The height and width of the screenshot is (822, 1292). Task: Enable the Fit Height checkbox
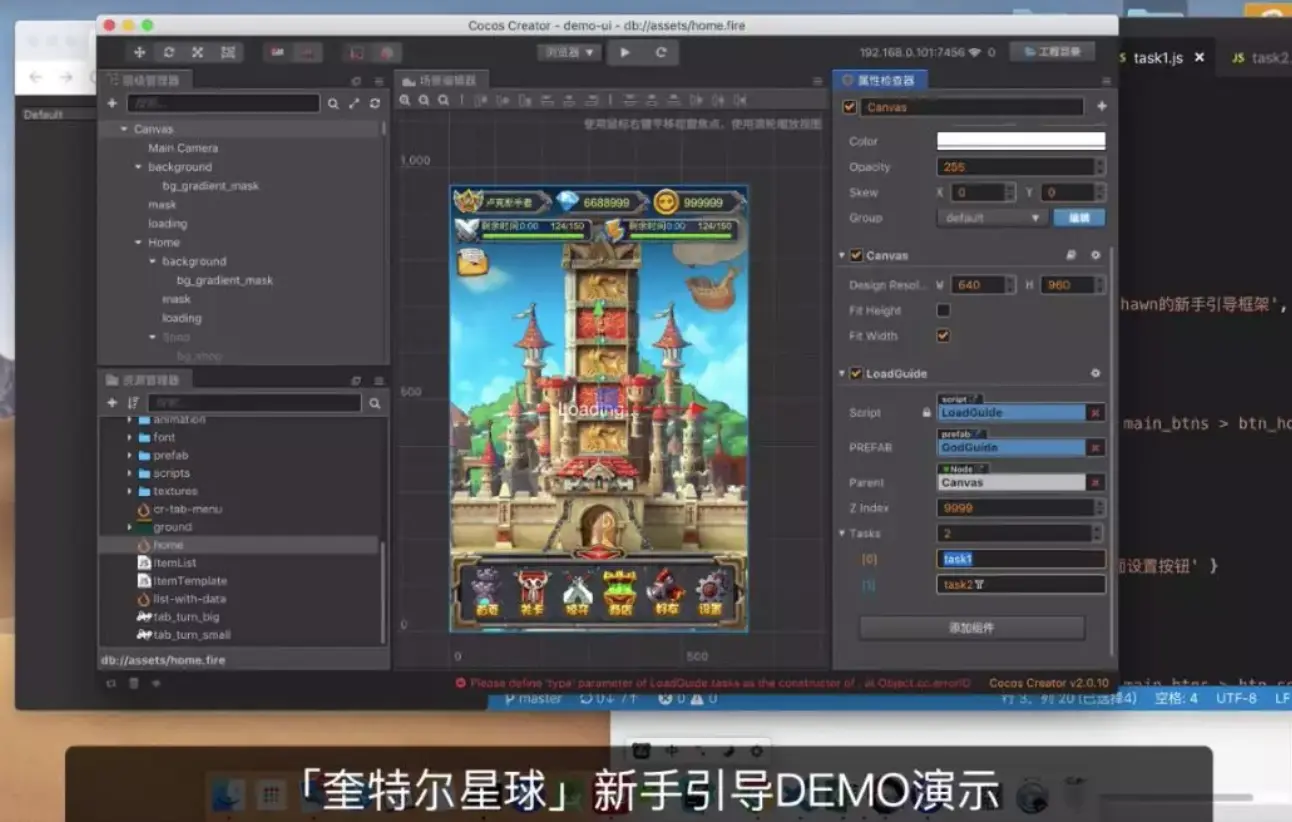(943, 311)
